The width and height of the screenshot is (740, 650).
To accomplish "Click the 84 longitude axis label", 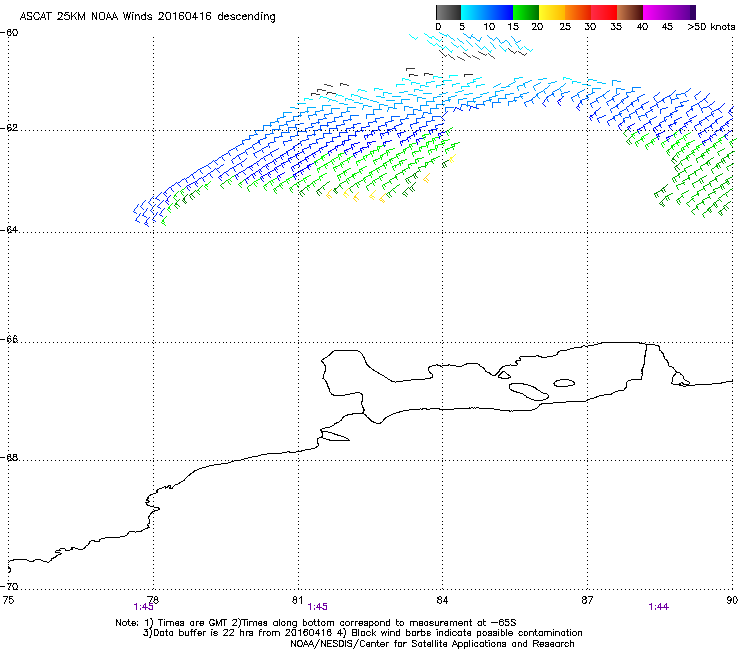I will [442, 600].
